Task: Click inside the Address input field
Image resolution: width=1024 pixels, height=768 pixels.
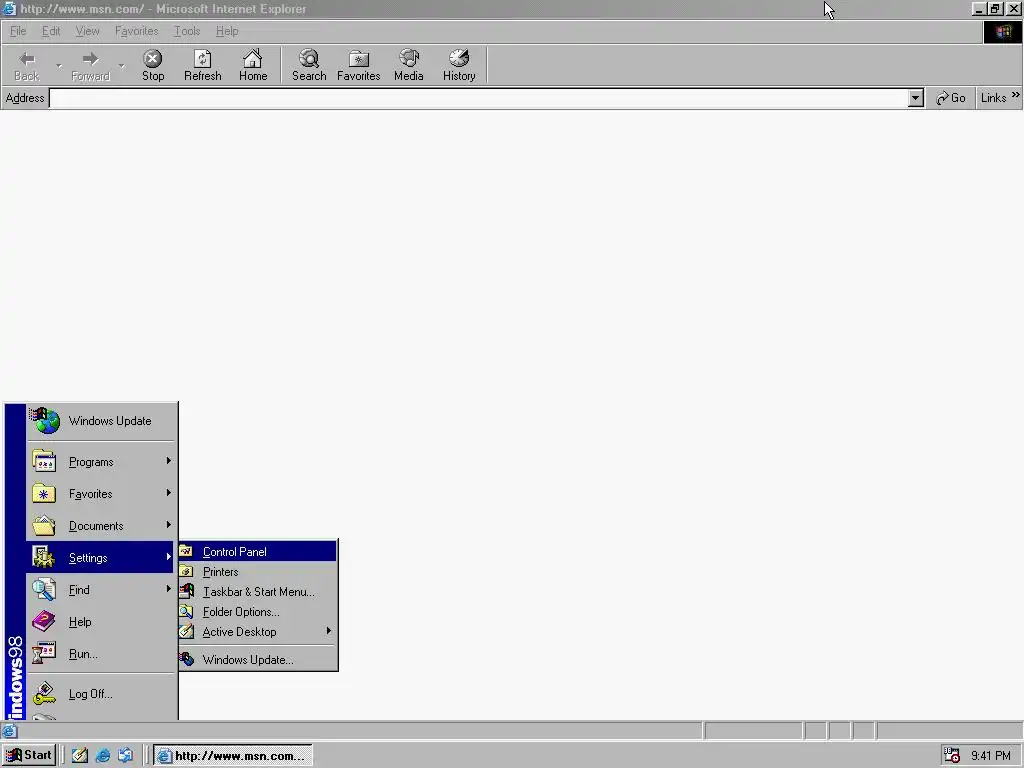Action: (479, 99)
